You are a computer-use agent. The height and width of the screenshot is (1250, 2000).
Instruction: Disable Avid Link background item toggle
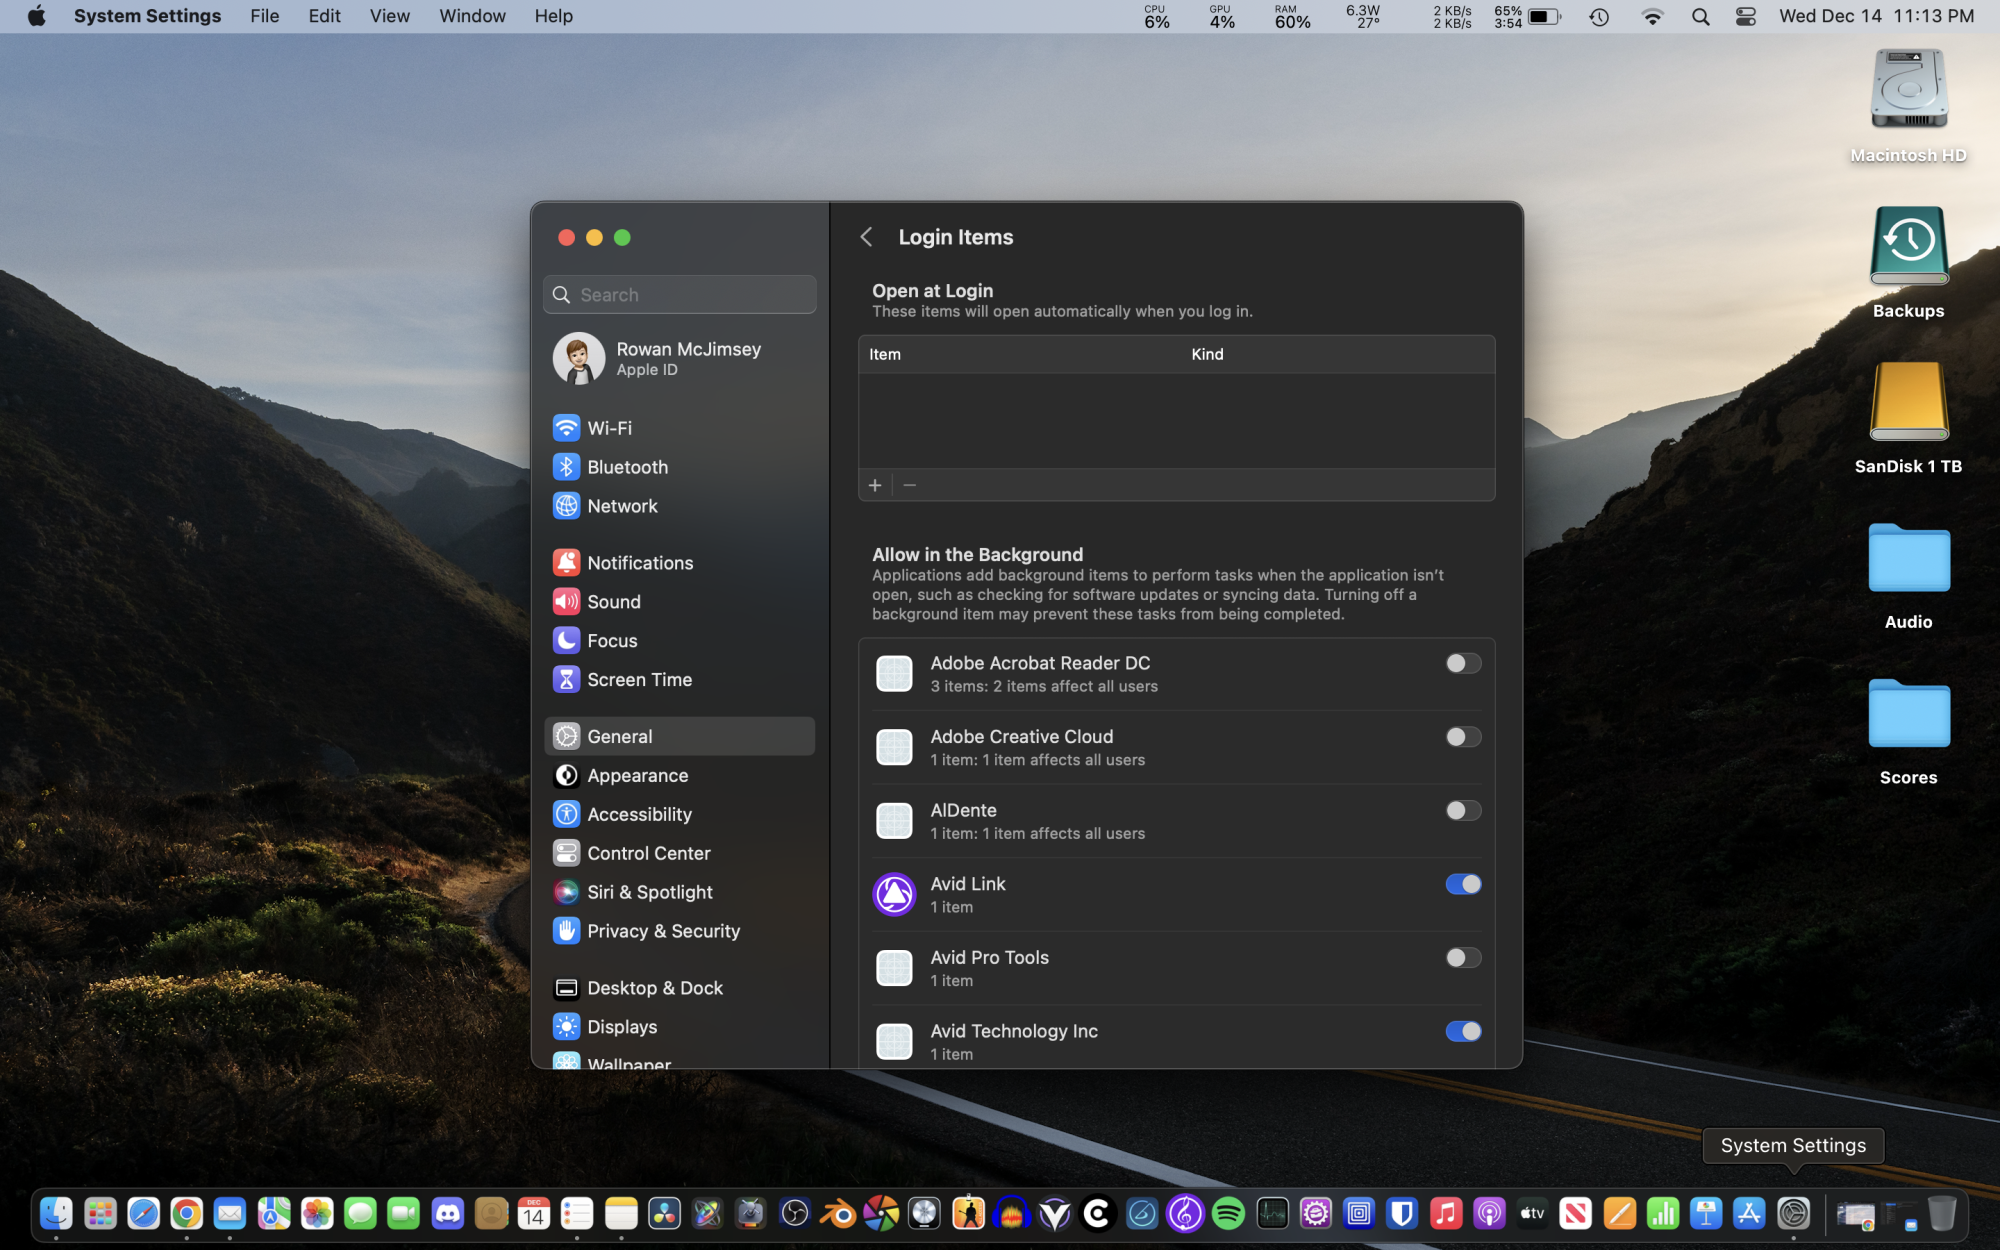(x=1462, y=884)
